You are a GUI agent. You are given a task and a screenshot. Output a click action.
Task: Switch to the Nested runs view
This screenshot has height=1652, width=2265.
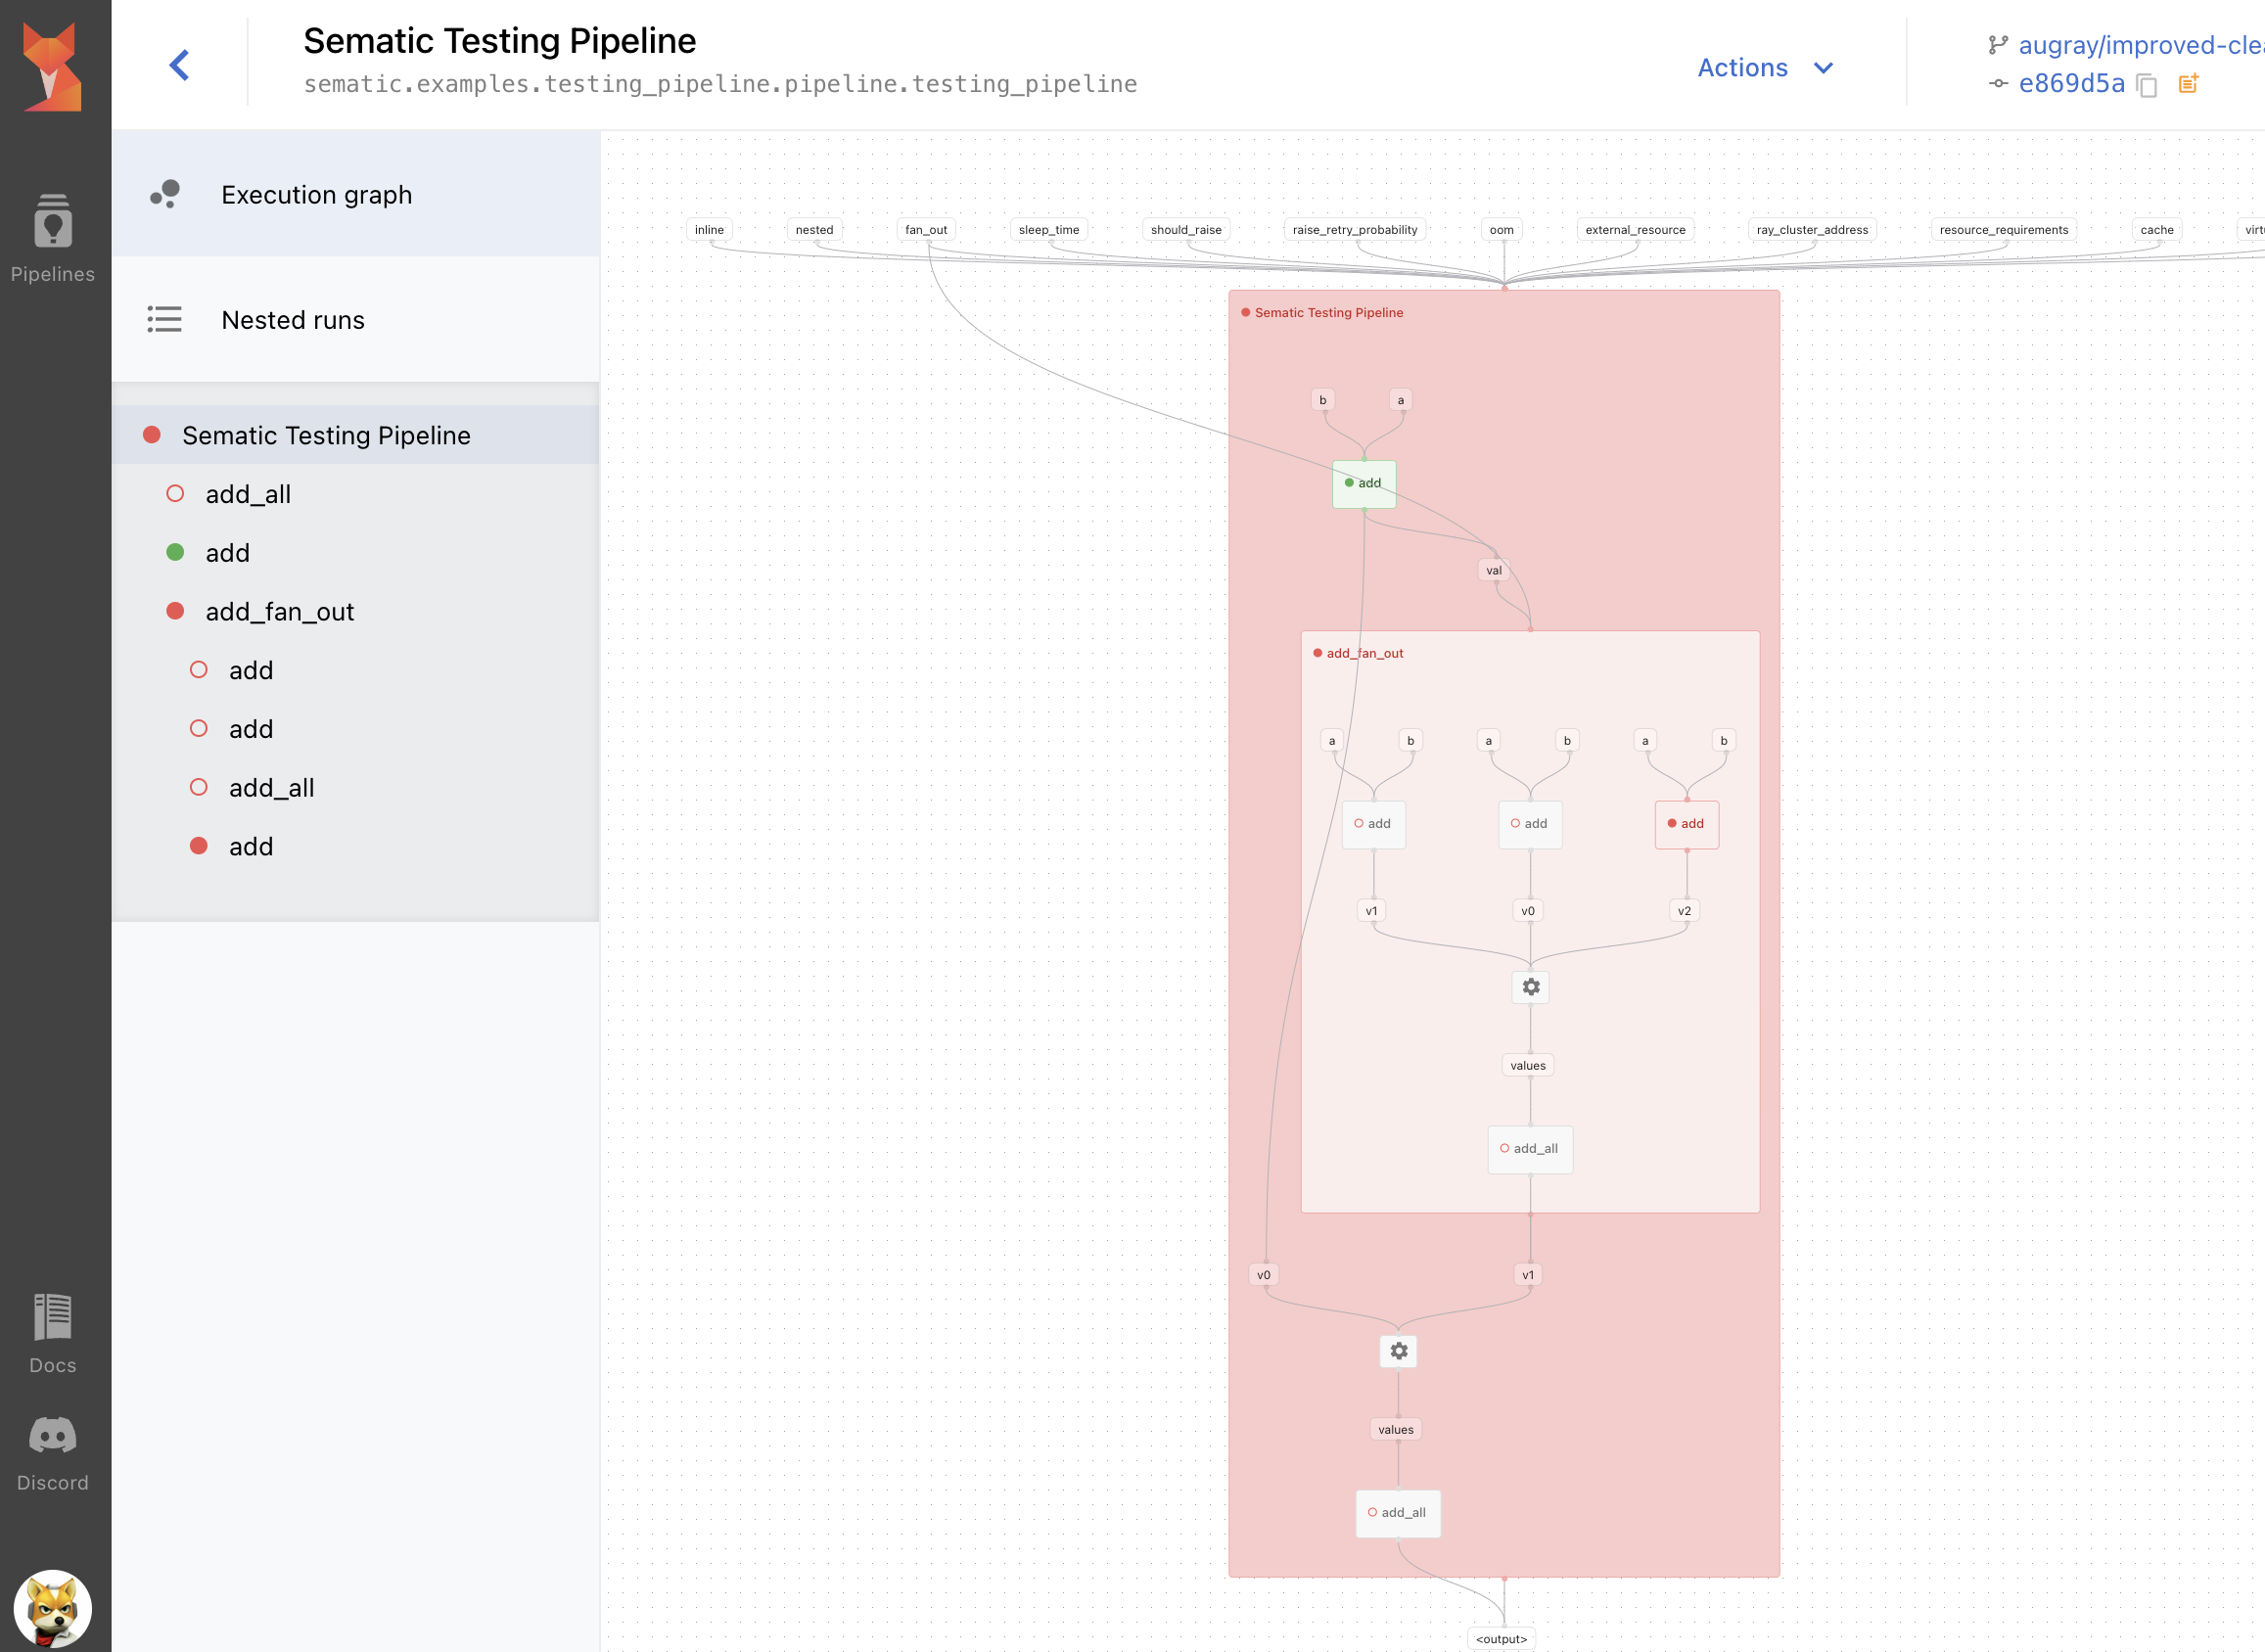click(292, 320)
